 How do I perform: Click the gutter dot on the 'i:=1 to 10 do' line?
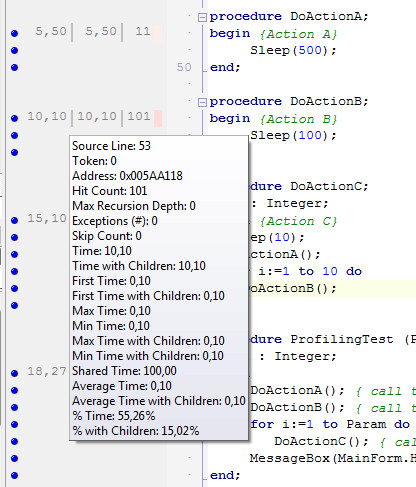pos(14,271)
